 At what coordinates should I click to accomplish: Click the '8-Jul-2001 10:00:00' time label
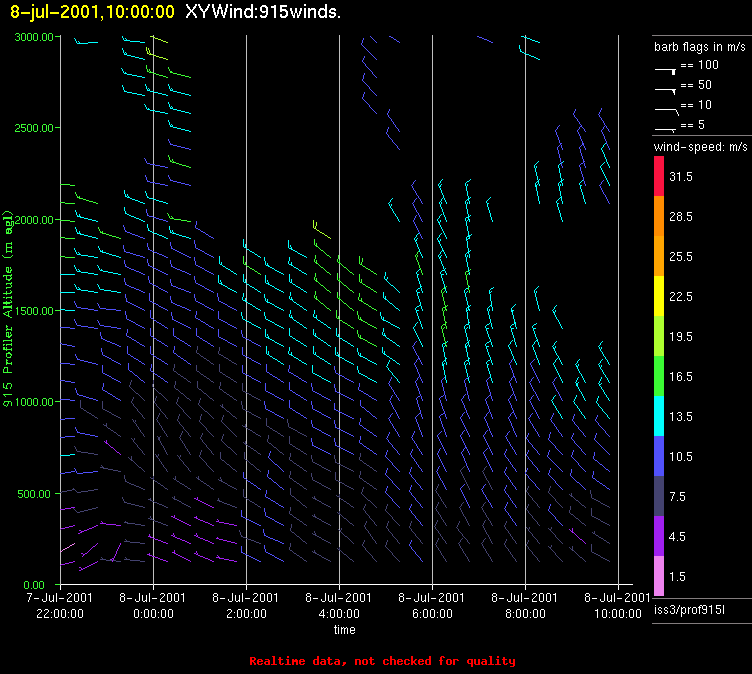tap(618, 605)
